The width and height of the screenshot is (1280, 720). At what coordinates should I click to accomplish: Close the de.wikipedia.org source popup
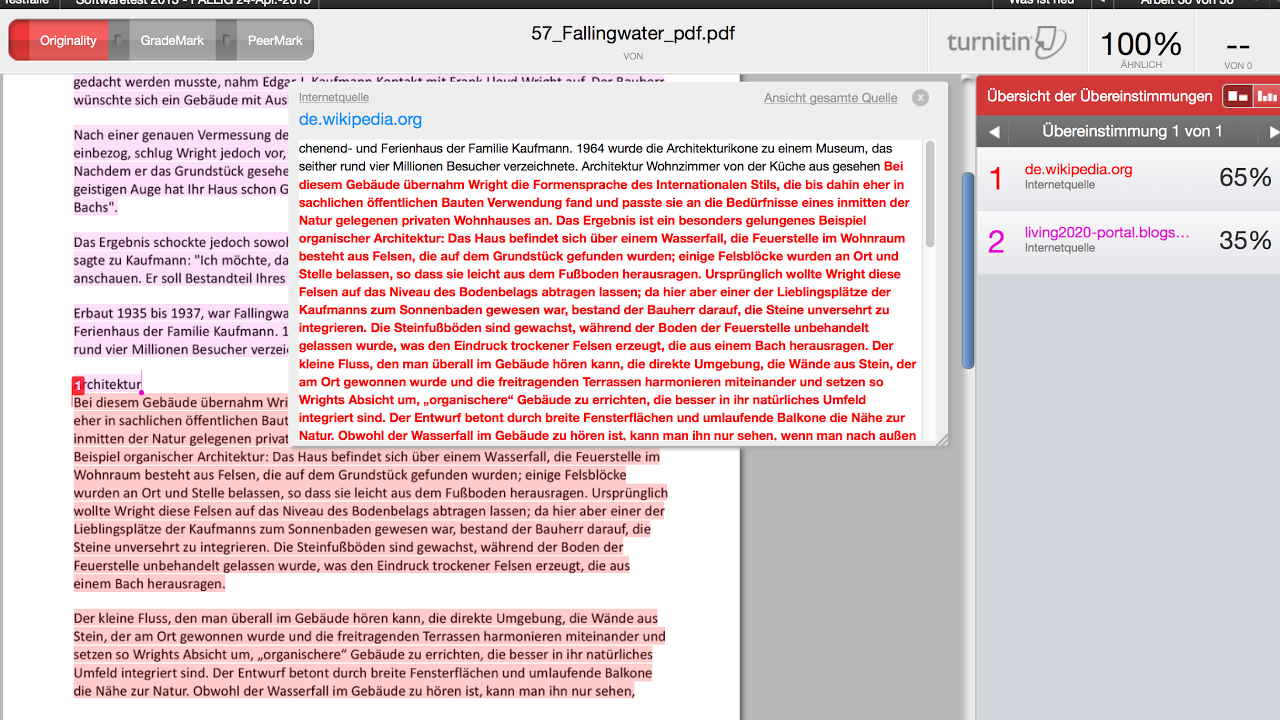pos(920,97)
